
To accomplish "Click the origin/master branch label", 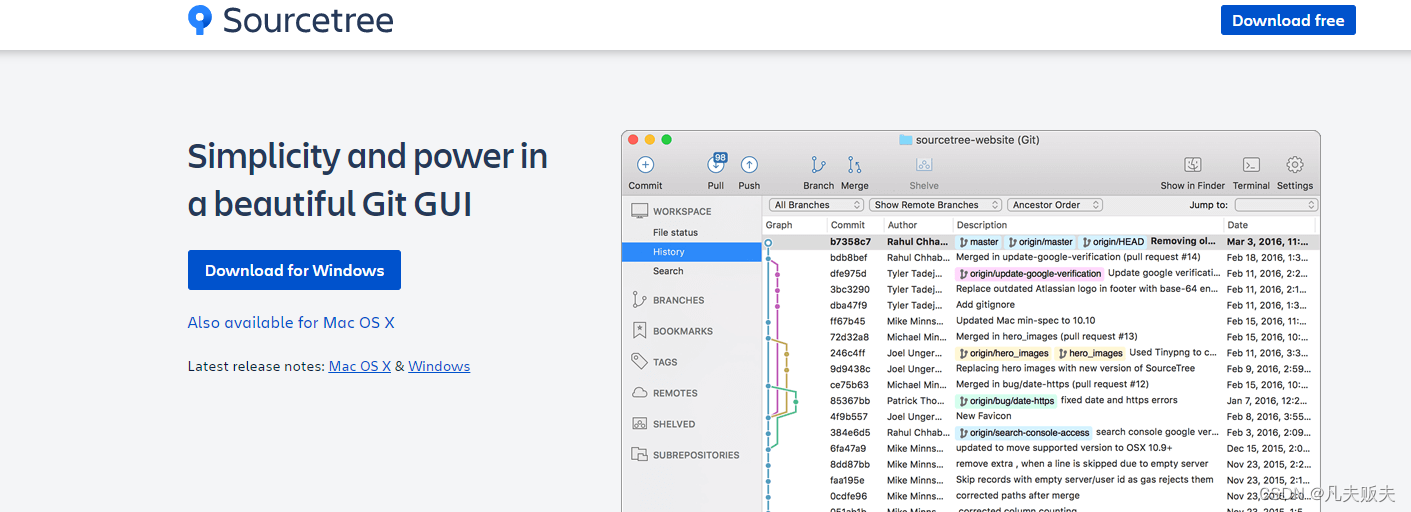I will [x=1040, y=241].
